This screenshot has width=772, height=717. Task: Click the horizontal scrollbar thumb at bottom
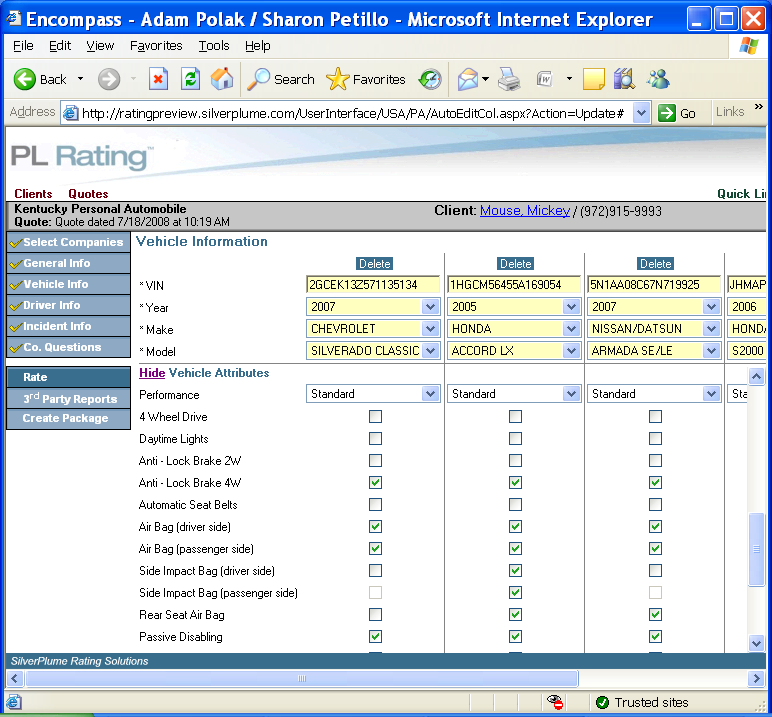(300, 679)
